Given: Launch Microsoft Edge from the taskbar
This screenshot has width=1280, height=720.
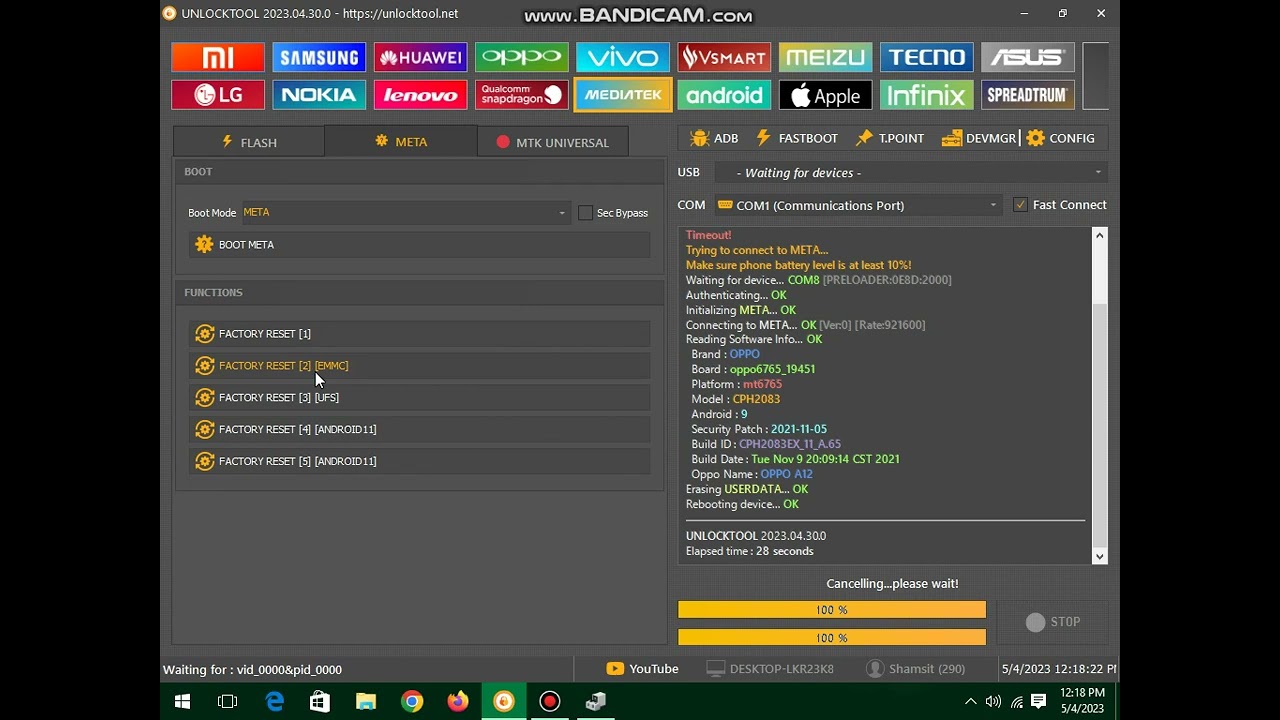Looking at the screenshot, I should coord(274,702).
